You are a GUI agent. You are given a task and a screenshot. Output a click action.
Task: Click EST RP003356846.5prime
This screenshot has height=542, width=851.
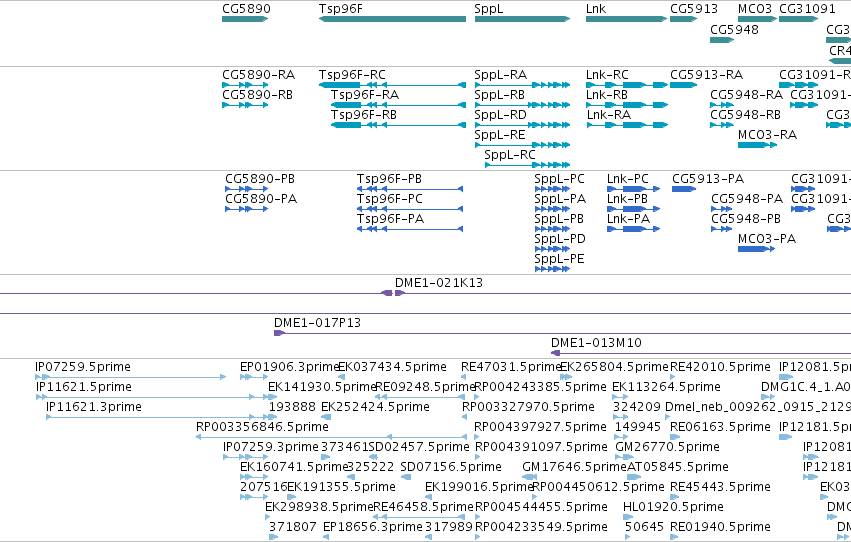[331, 437]
